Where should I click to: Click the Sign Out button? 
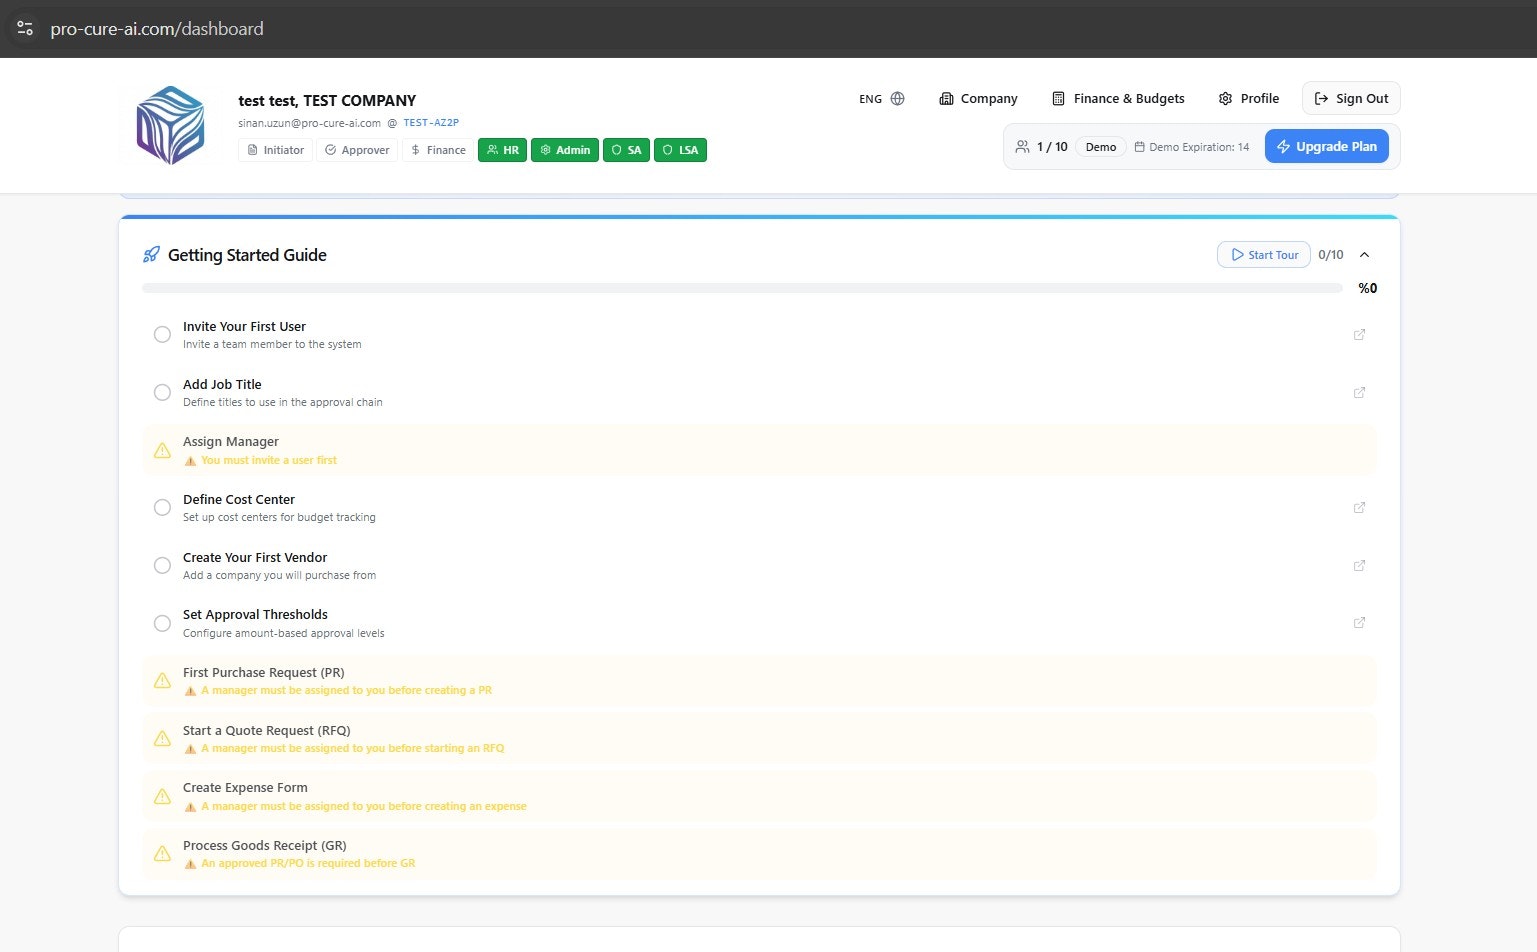click(1351, 99)
